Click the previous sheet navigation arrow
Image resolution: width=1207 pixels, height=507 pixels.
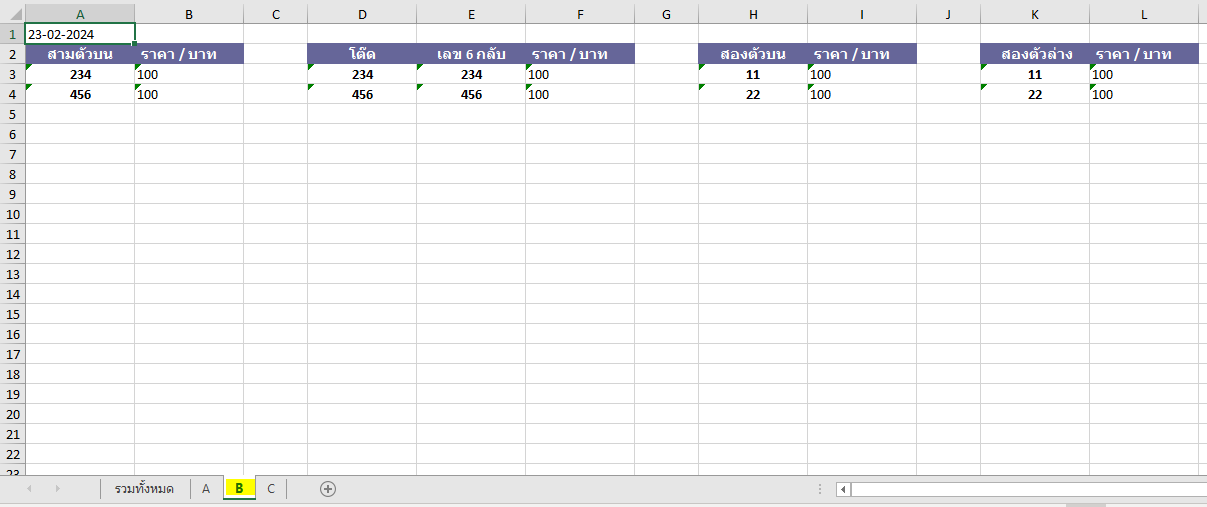point(29,489)
